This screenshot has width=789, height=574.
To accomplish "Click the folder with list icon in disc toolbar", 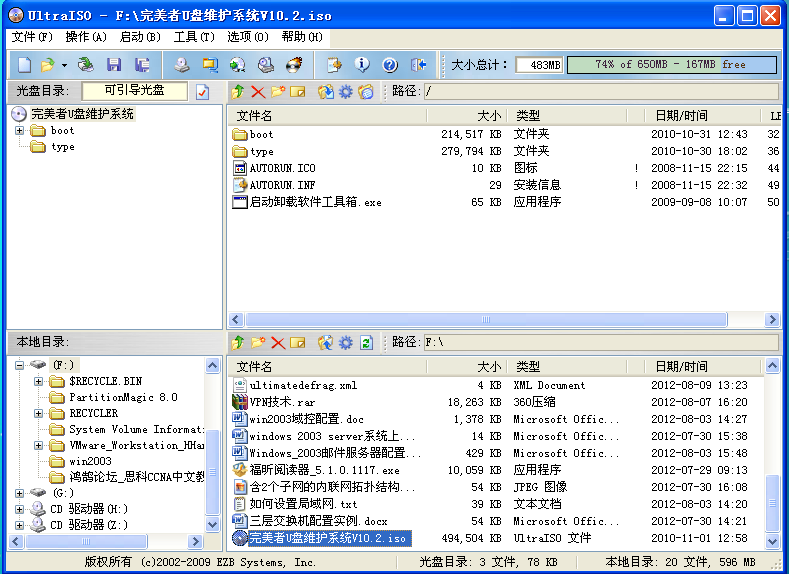I will pyautogui.click(x=366, y=92).
